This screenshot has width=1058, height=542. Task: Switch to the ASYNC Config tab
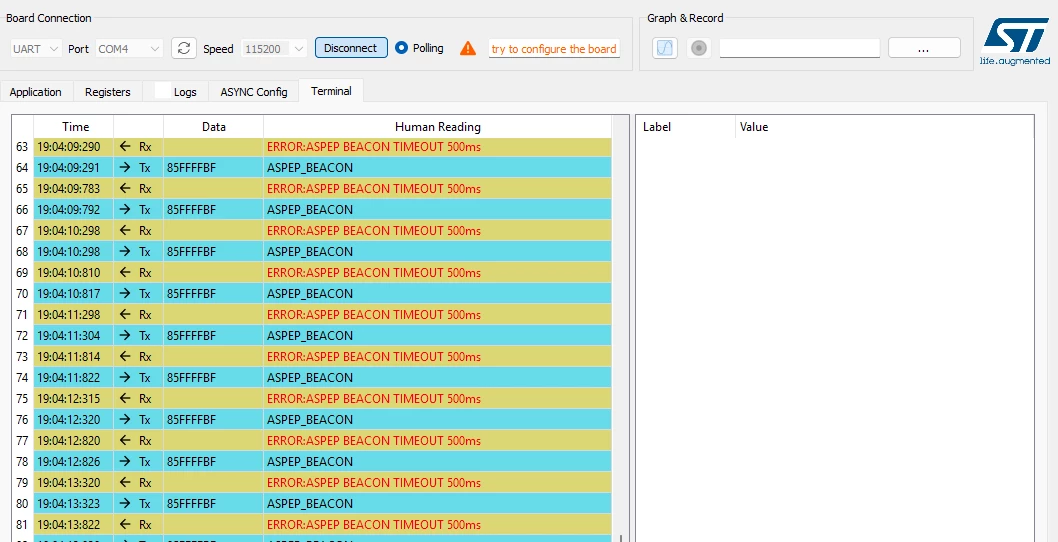coord(254,92)
